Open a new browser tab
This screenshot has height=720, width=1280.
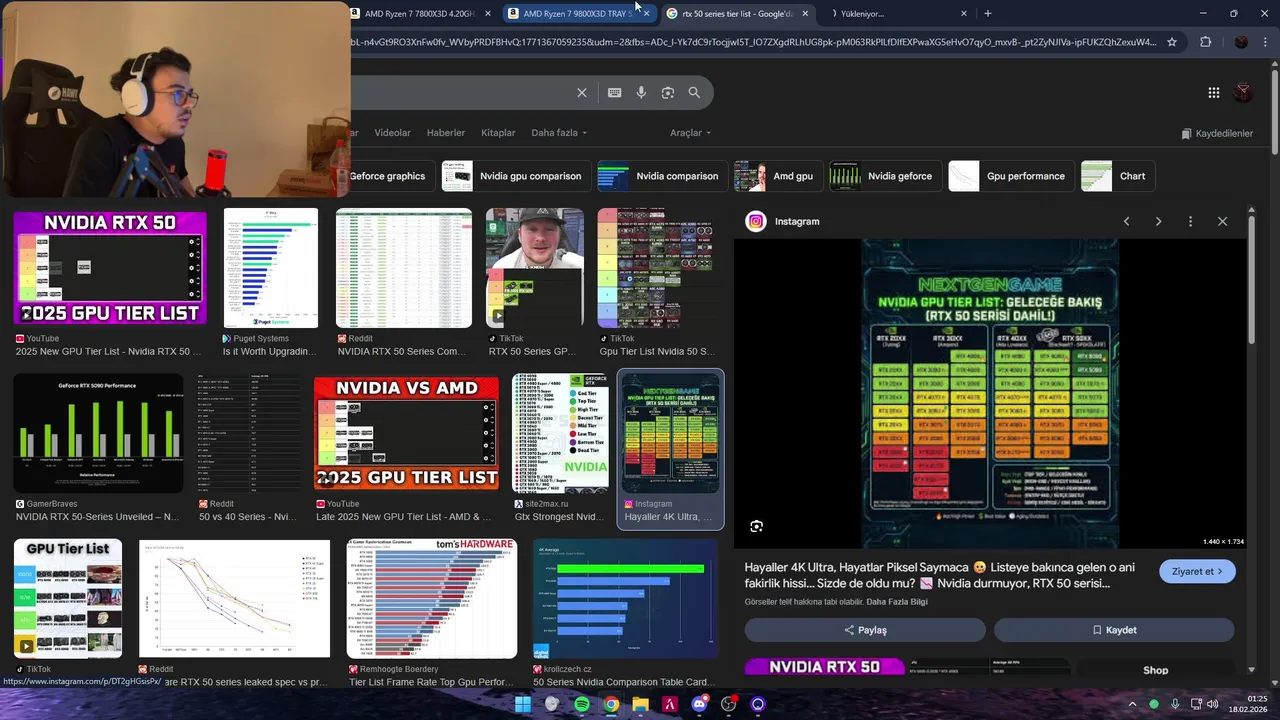tap(988, 13)
